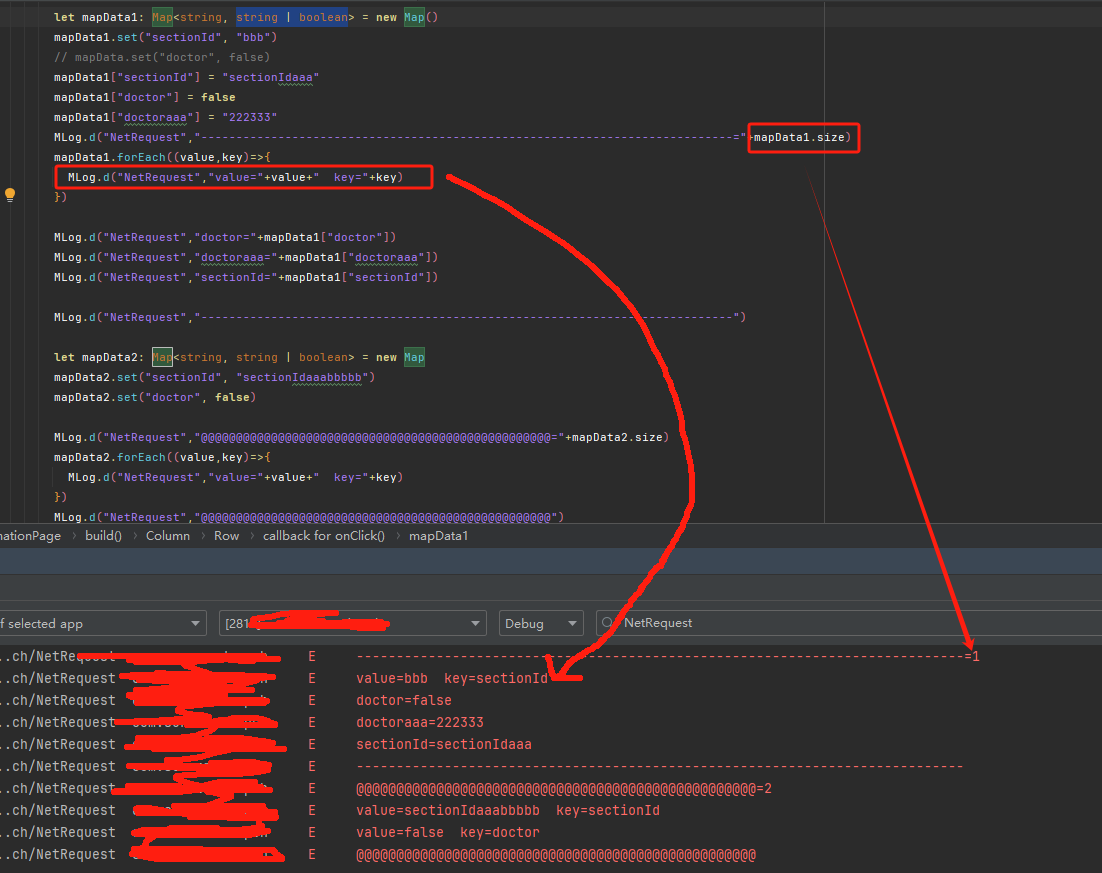
Task: Open the Debug log level dropdown
Action: 540,623
